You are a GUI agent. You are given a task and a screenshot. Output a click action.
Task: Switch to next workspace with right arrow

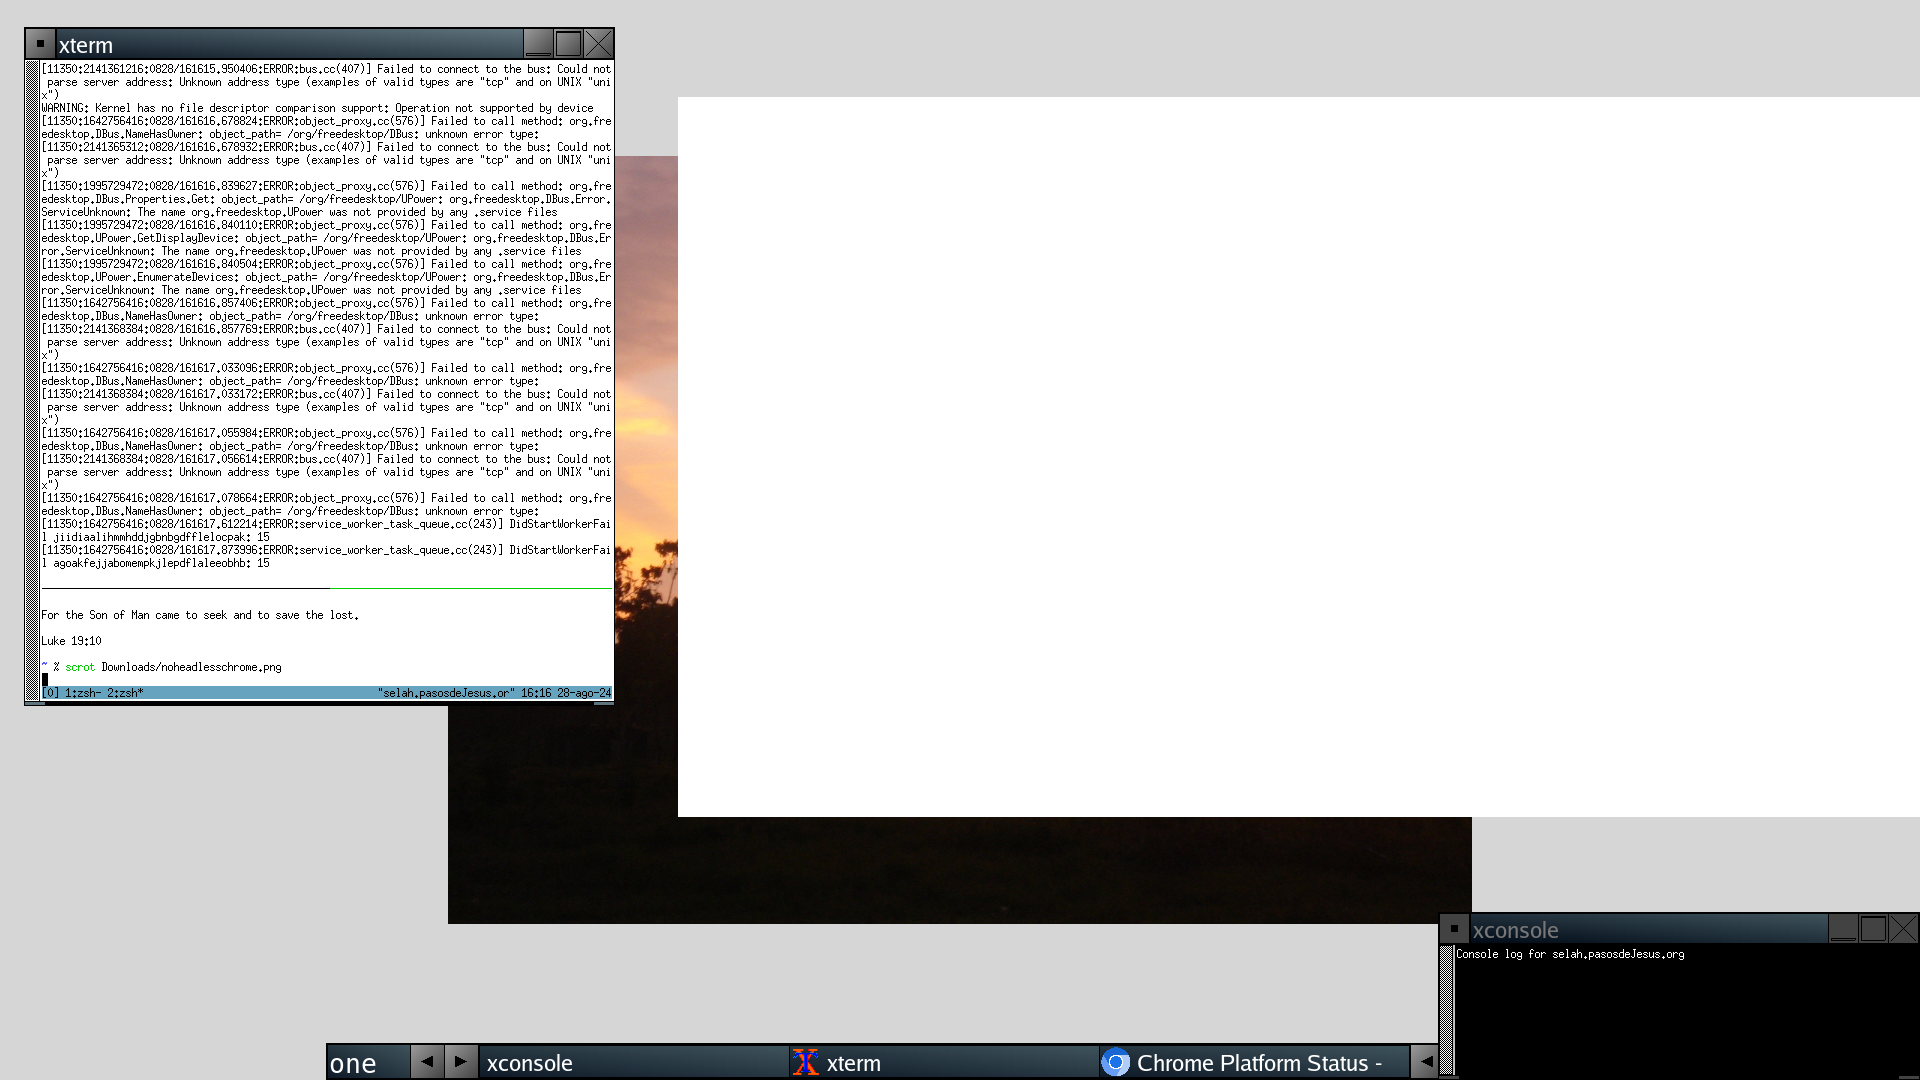[460, 1062]
